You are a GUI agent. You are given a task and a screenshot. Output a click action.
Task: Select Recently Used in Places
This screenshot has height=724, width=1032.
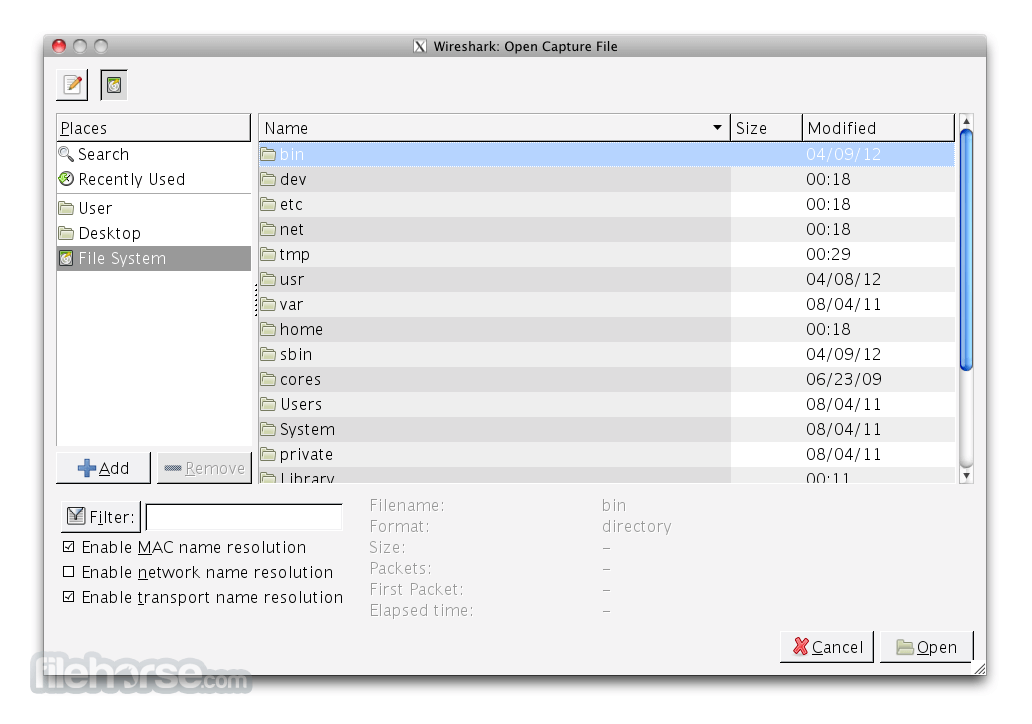(x=153, y=179)
